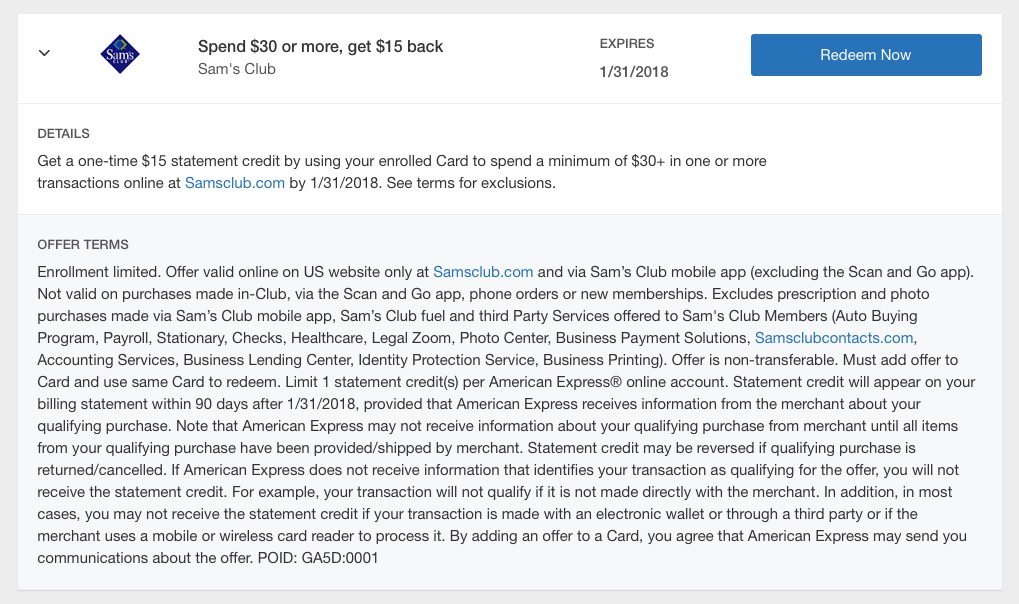Click the 'Enrollment limited' opening text

99,272
